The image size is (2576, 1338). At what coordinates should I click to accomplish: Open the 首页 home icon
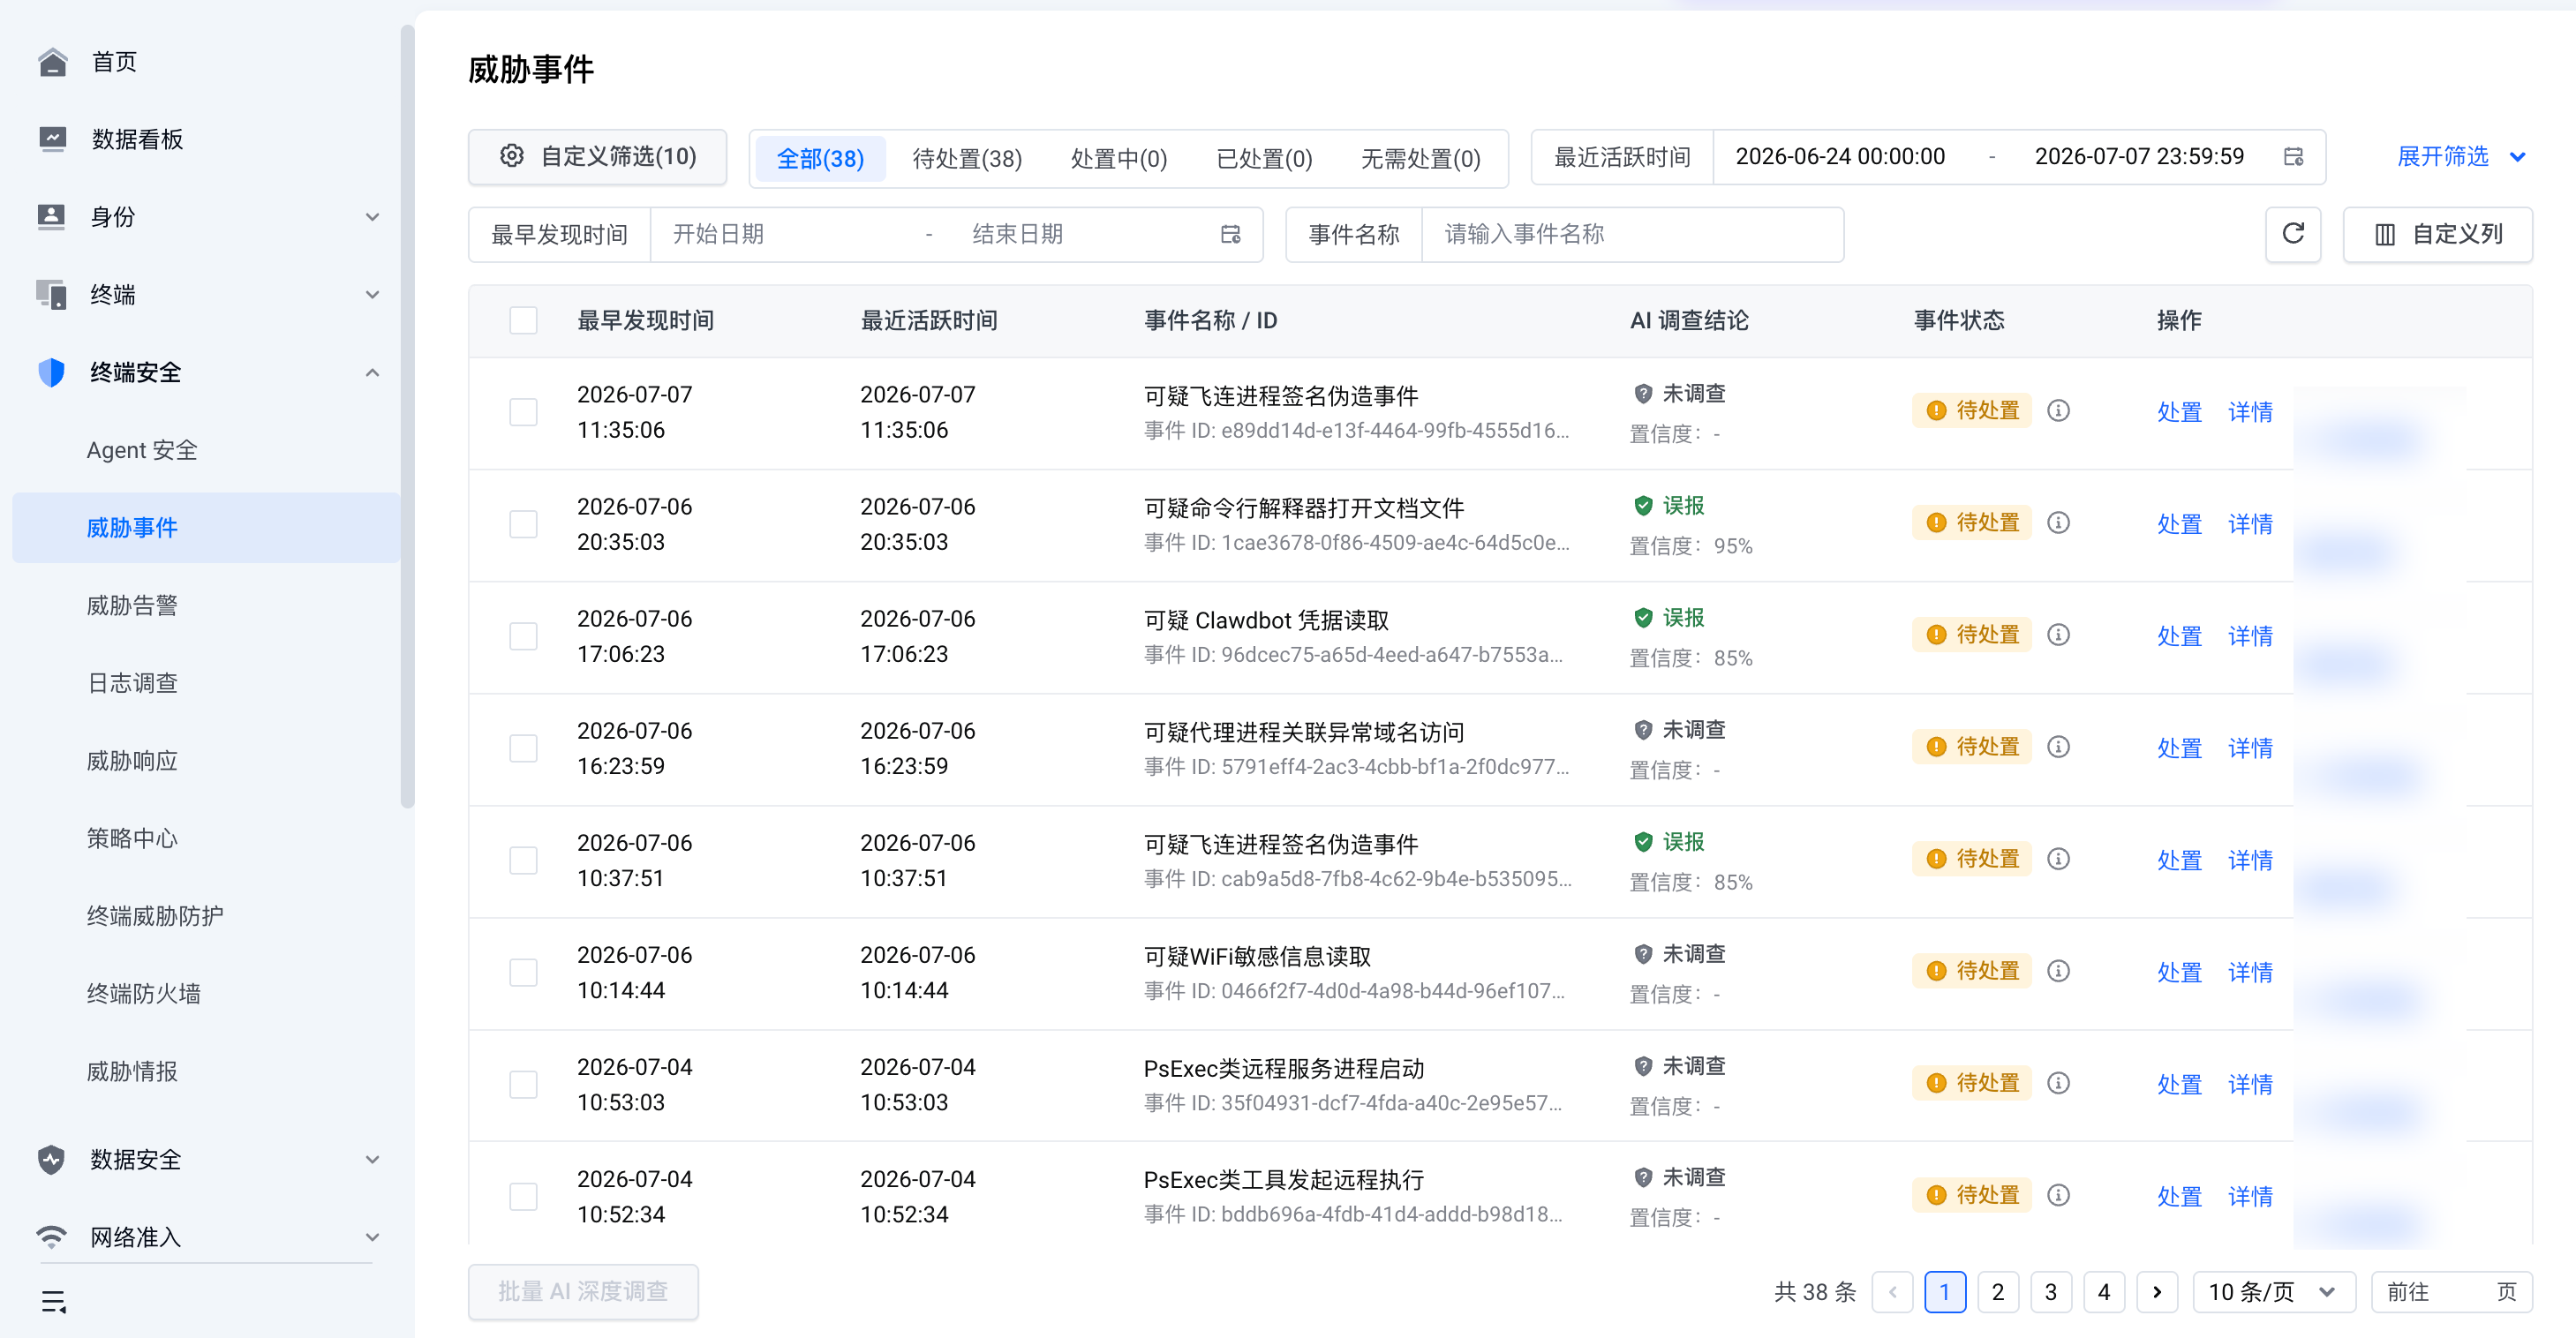click(x=52, y=62)
